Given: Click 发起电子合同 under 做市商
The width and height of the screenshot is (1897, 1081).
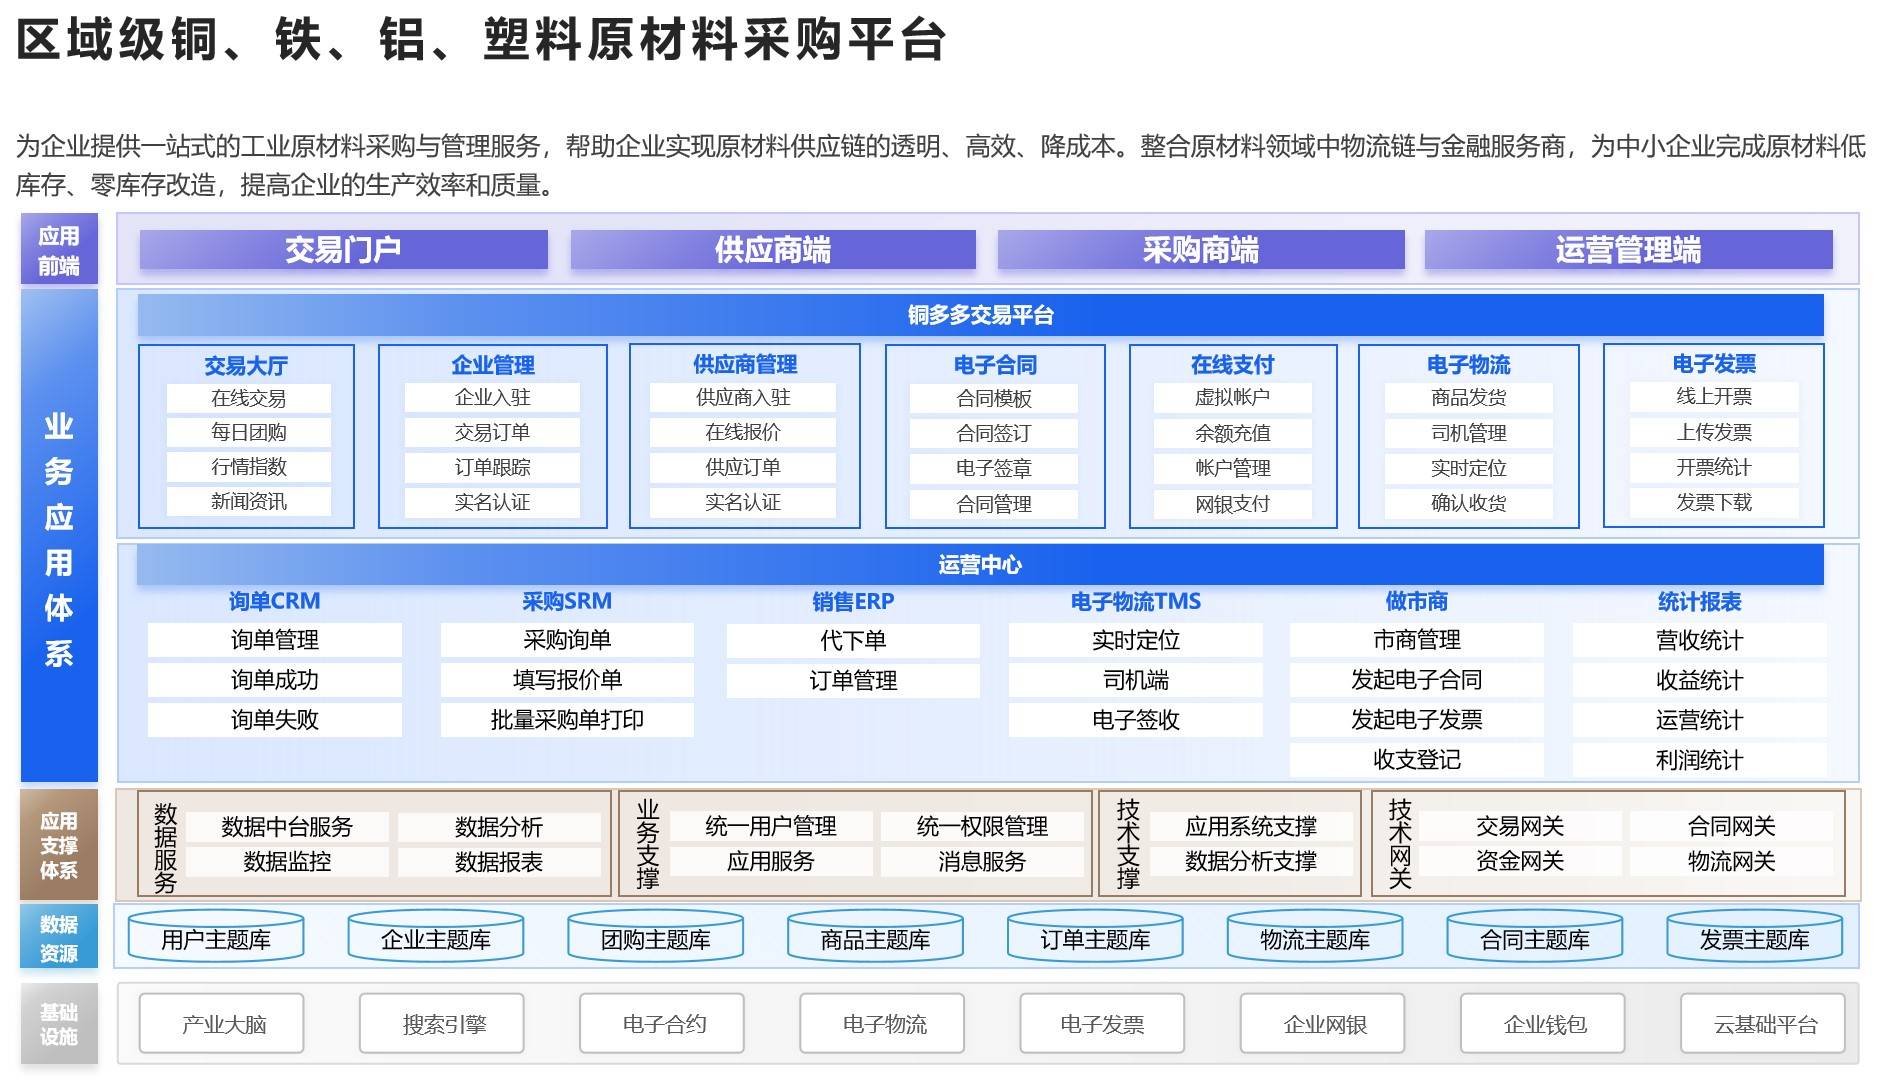Looking at the screenshot, I should pos(1416,680).
